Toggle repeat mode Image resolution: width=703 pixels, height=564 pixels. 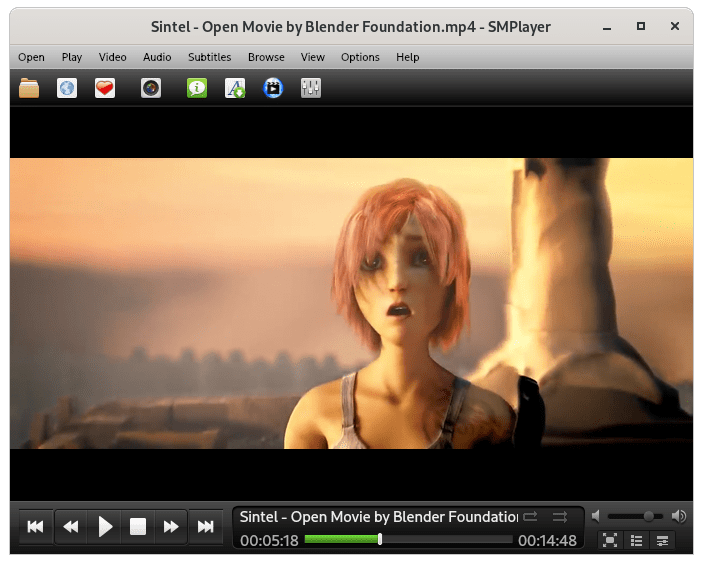[530, 516]
